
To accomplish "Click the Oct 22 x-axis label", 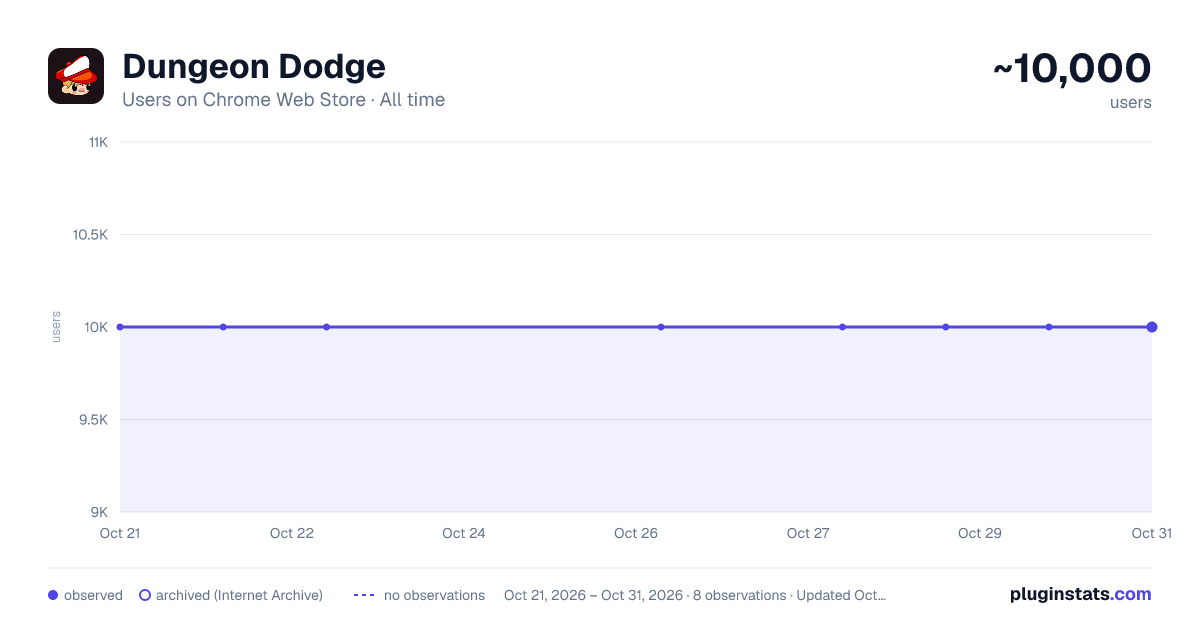I will tap(292, 533).
